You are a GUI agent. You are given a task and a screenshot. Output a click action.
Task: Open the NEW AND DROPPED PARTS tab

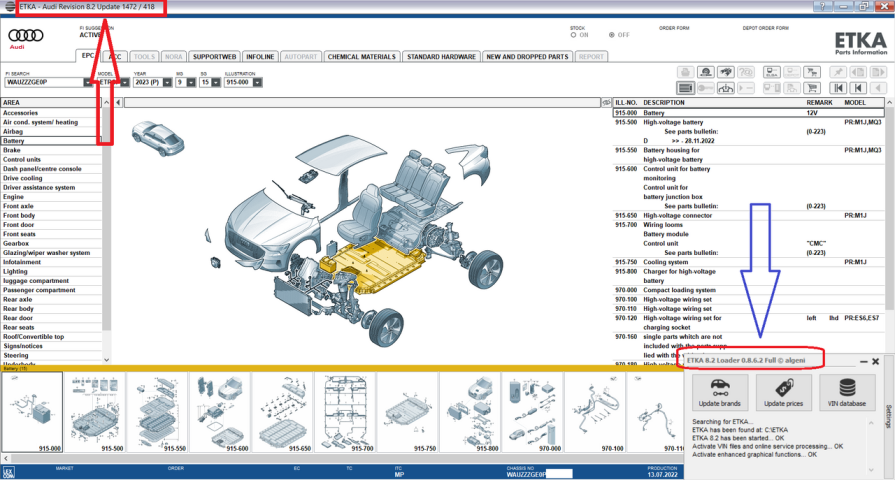(527, 57)
